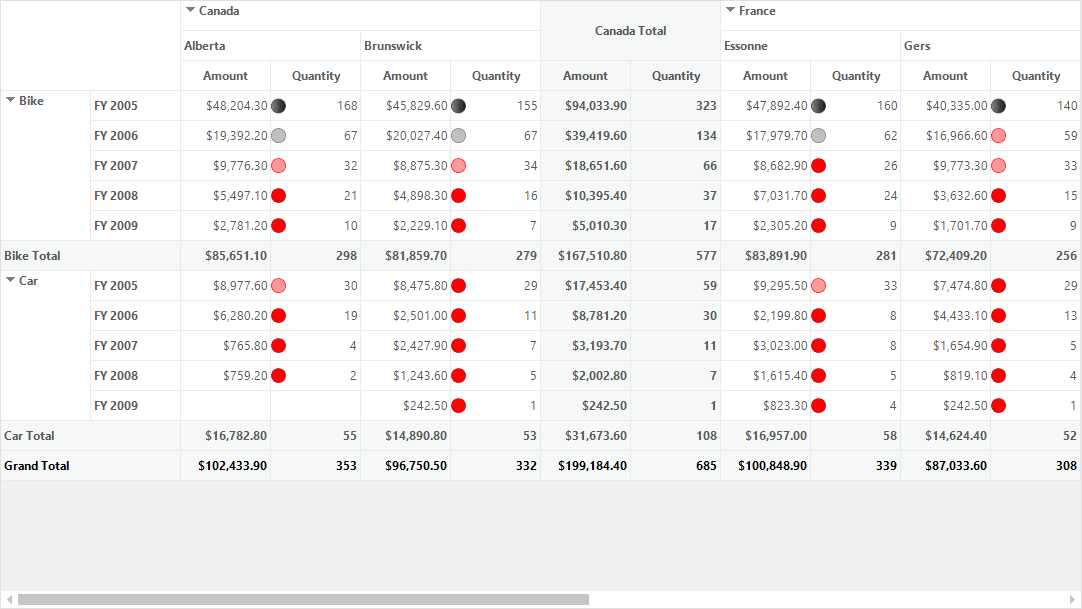The width and height of the screenshot is (1082, 609).
Task: Click the red indicator beside $8,475.80
Action: coord(458,286)
